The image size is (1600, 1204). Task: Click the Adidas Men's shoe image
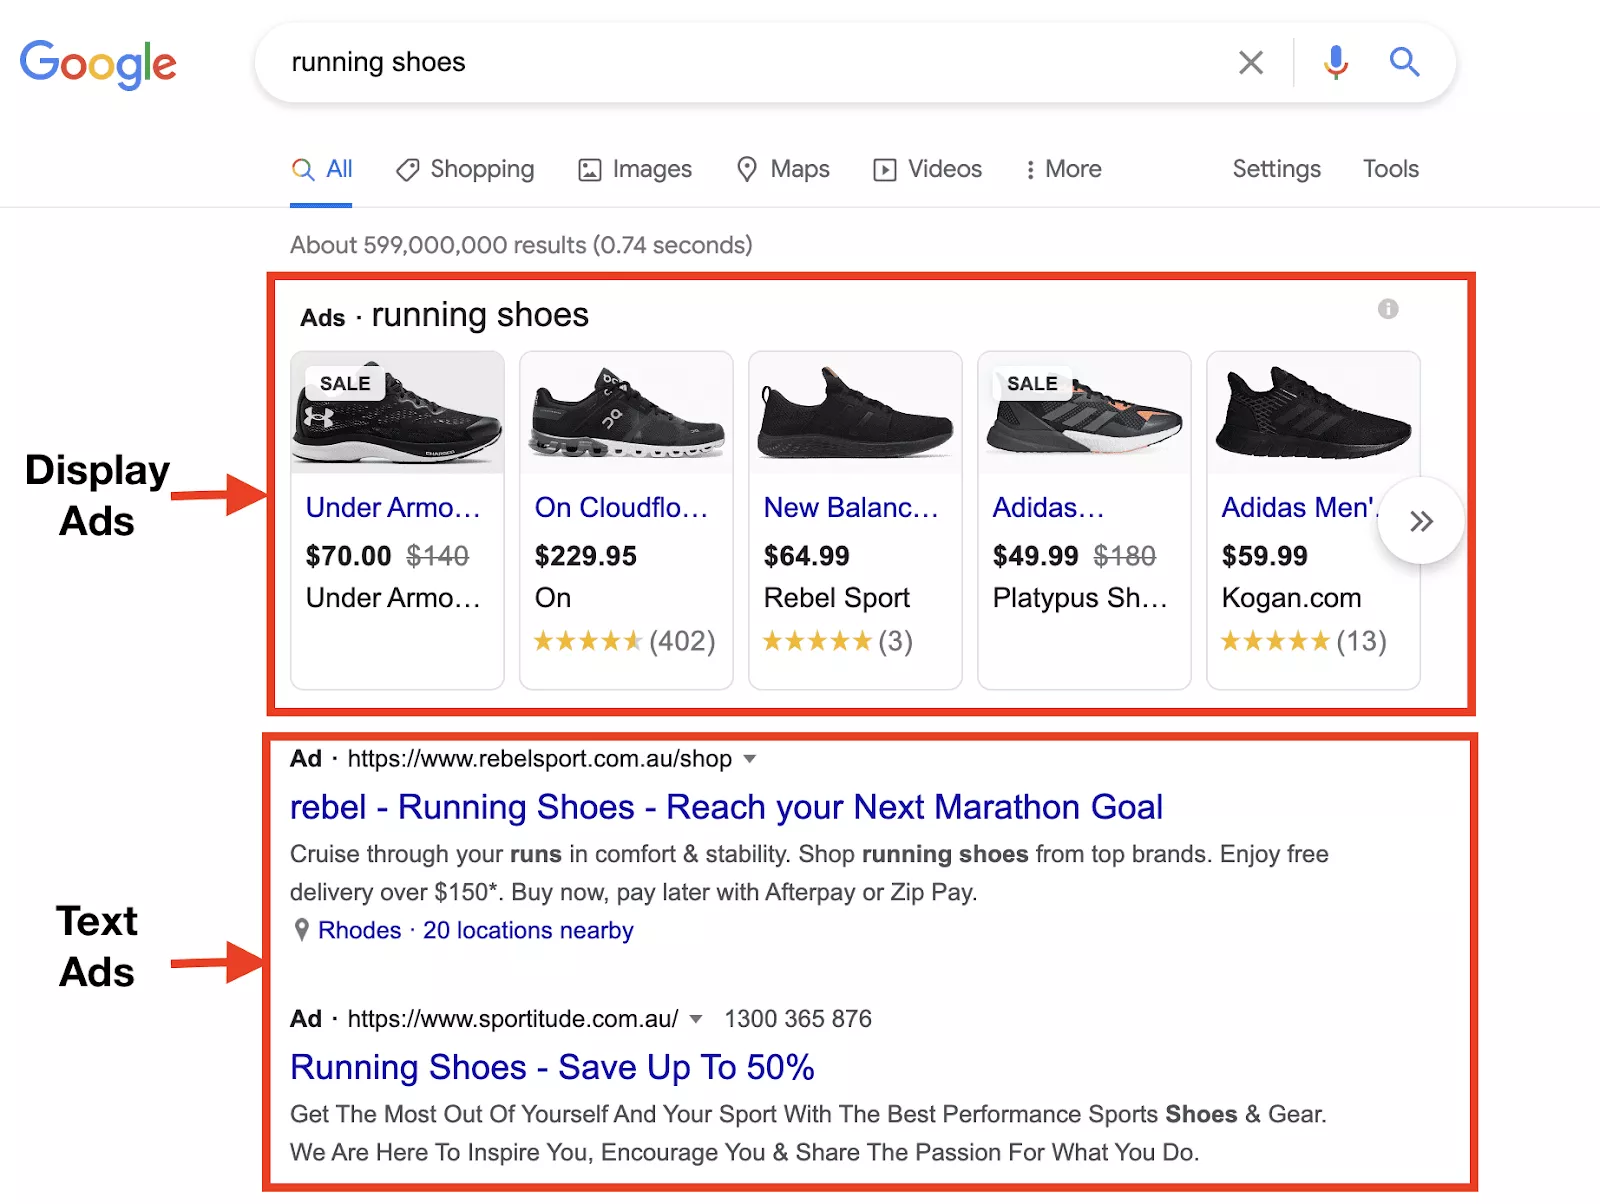tap(1313, 413)
